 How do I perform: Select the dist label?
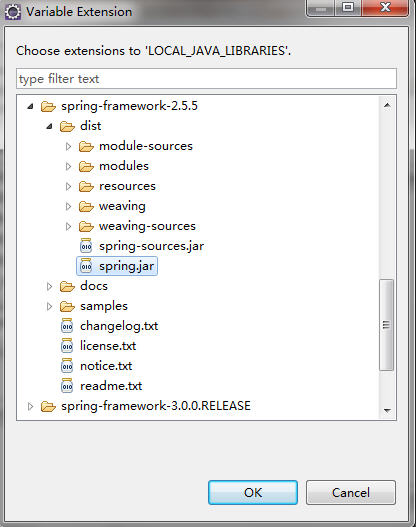click(x=91, y=126)
